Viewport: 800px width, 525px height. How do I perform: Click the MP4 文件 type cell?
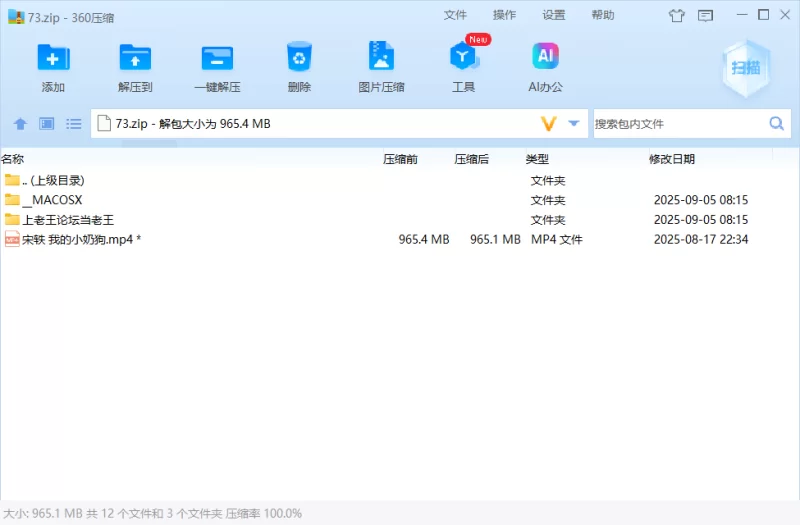[x=557, y=239]
